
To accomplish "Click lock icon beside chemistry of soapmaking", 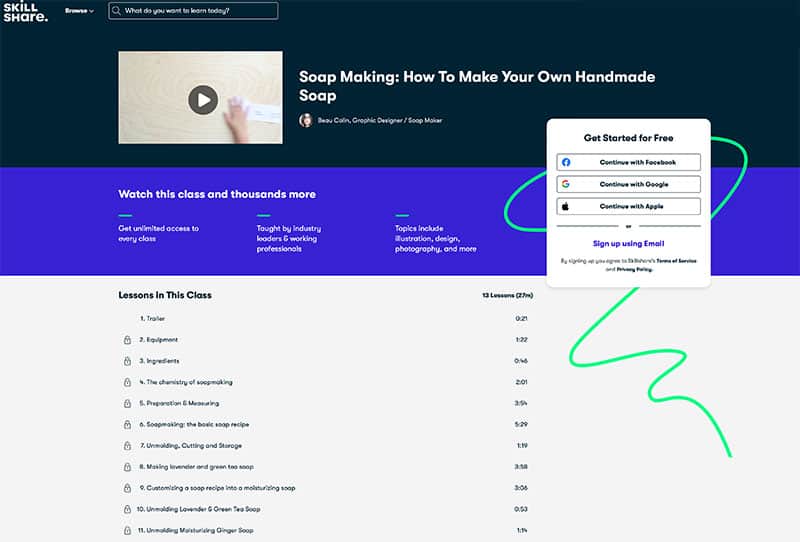I will point(128,382).
